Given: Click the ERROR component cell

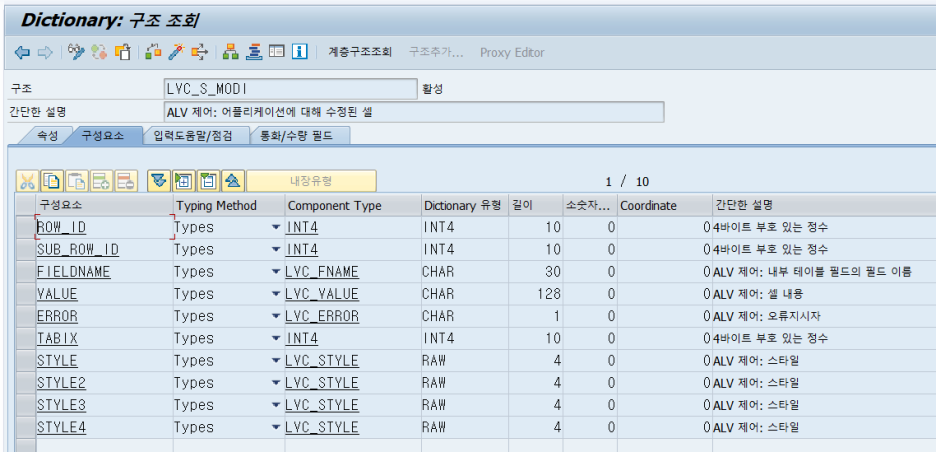Looking at the screenshot, I should click(x=104, y=316).
